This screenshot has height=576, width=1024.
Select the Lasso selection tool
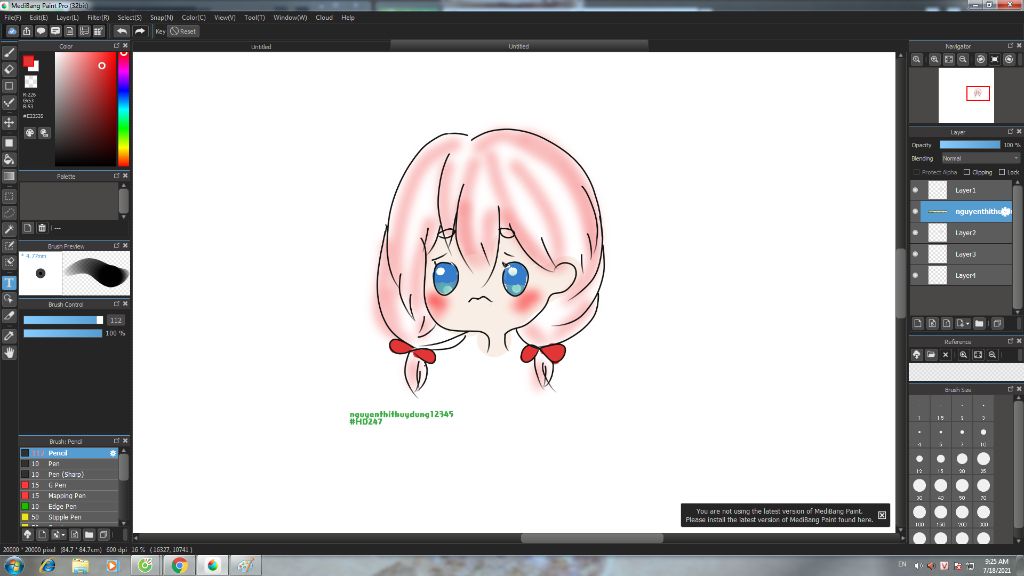coord(9,213)
